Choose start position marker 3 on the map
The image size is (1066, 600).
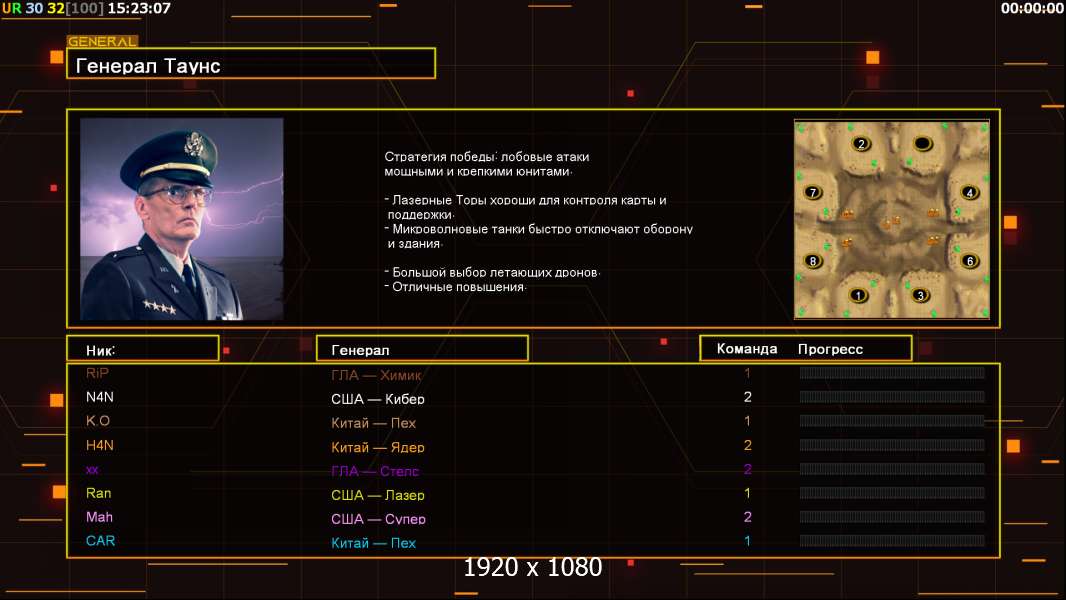tap(921, 296)
